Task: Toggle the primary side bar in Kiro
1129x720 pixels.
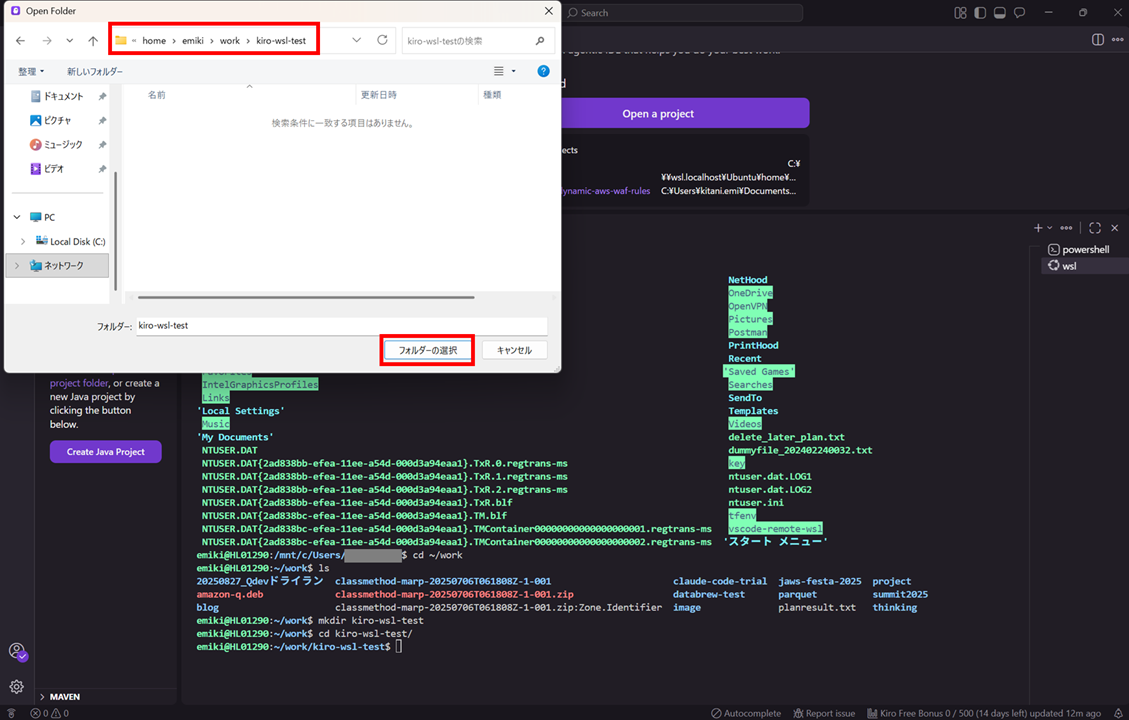Action: 980,12
